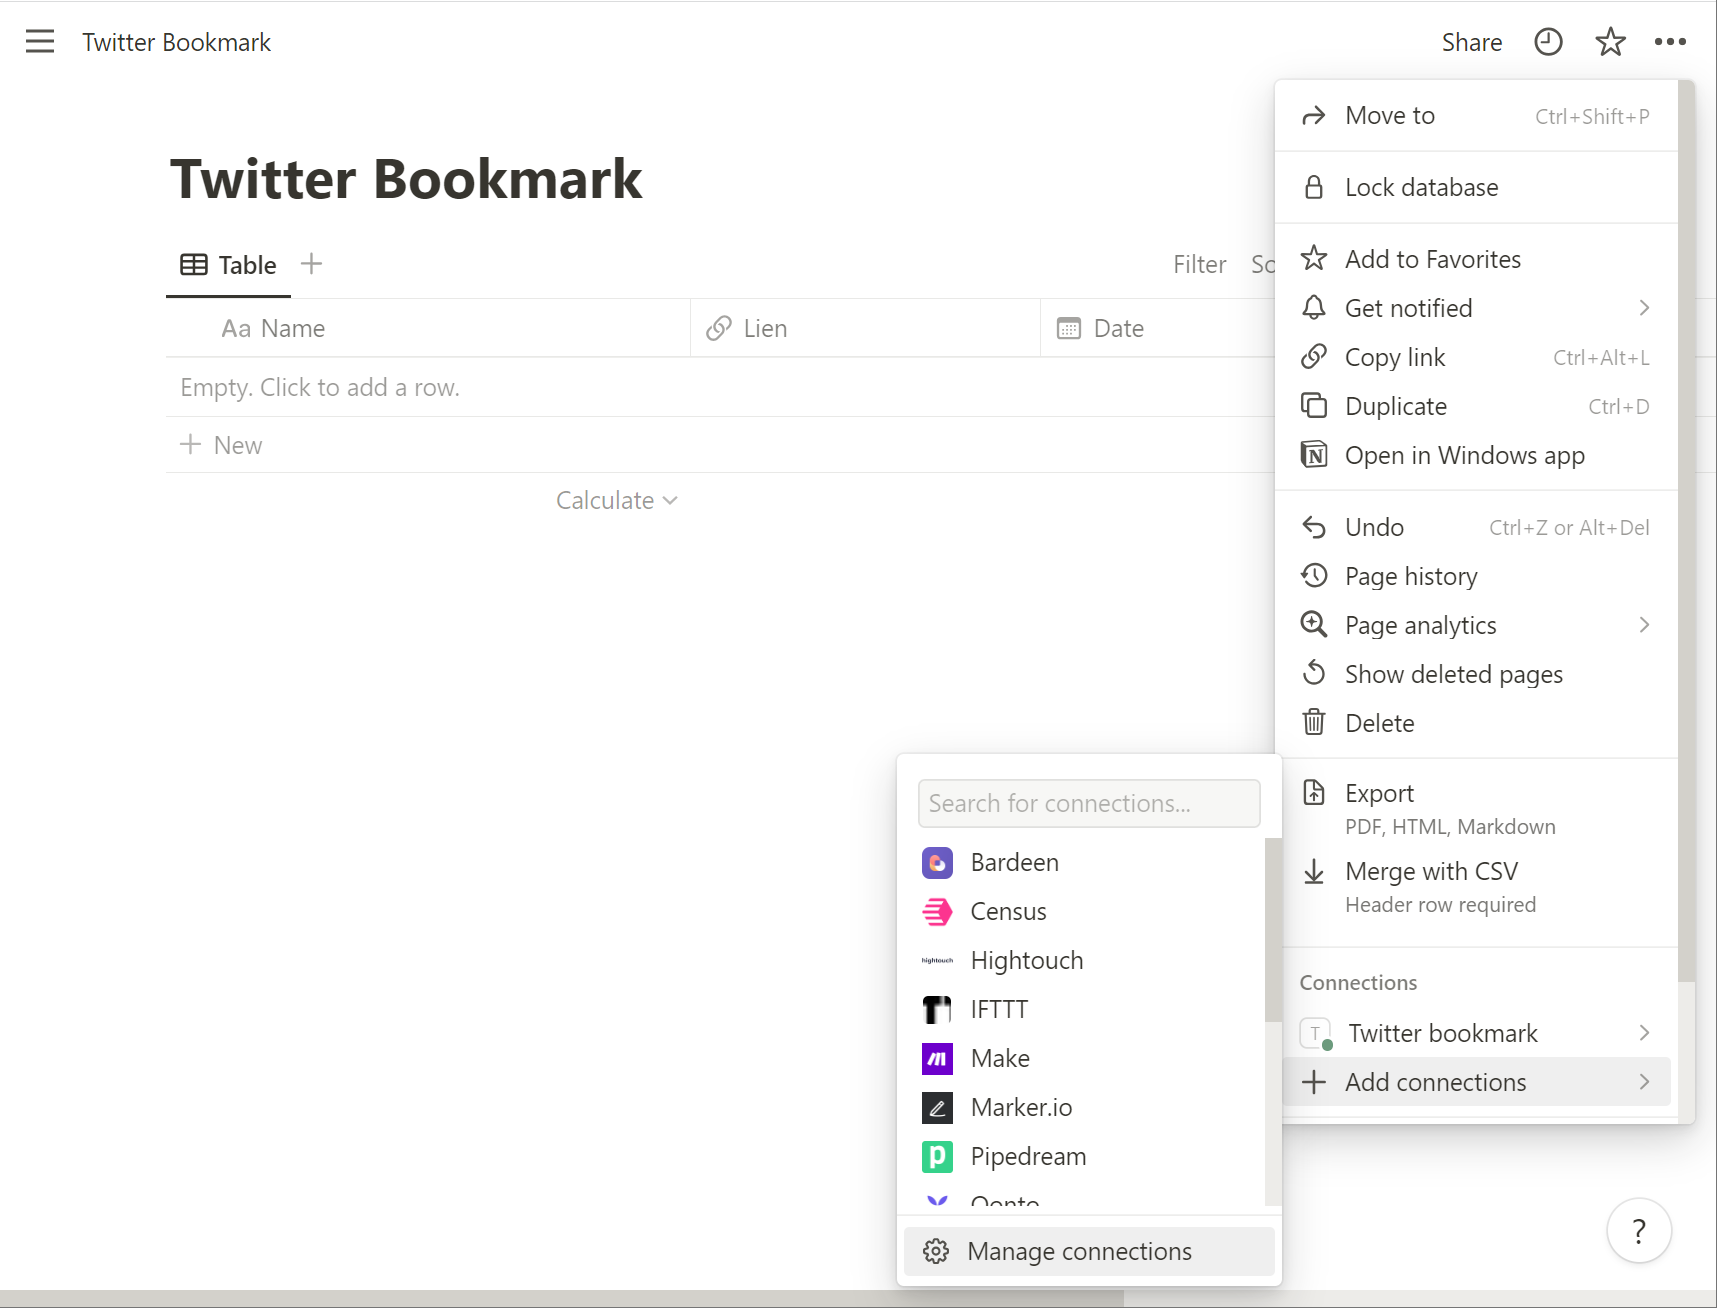Expand the Add connections submenu chevron
This screenshot has width=1717, height=1308.
(x=1644, y=1081)
